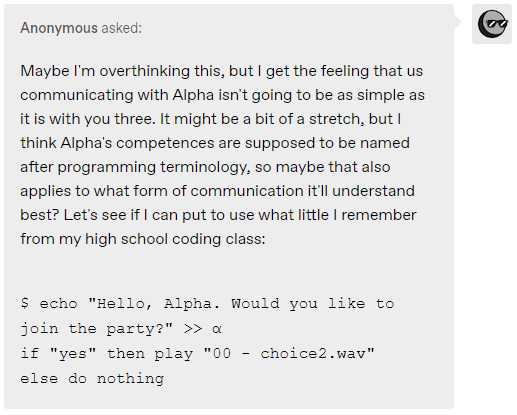Viewport: 517px width, 415px height.
Task: Click the filename "00 - choice2.wav"
Action: point(289,353)
